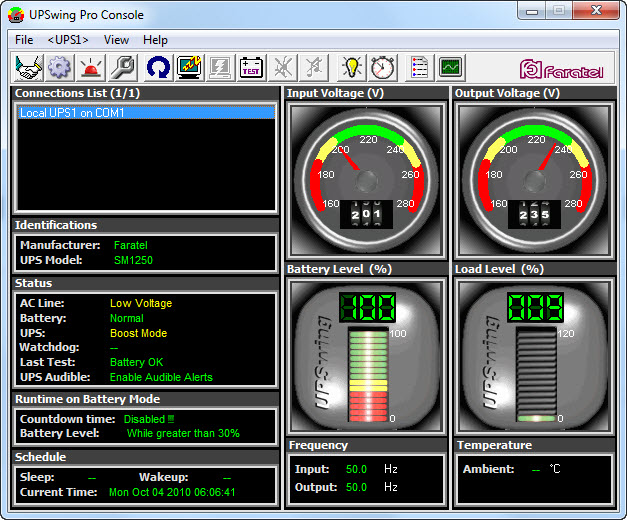Screen dimensions: 627x520
Task: Click the monitor with lightning shutdown icon
Action: (x=189, y=67)
